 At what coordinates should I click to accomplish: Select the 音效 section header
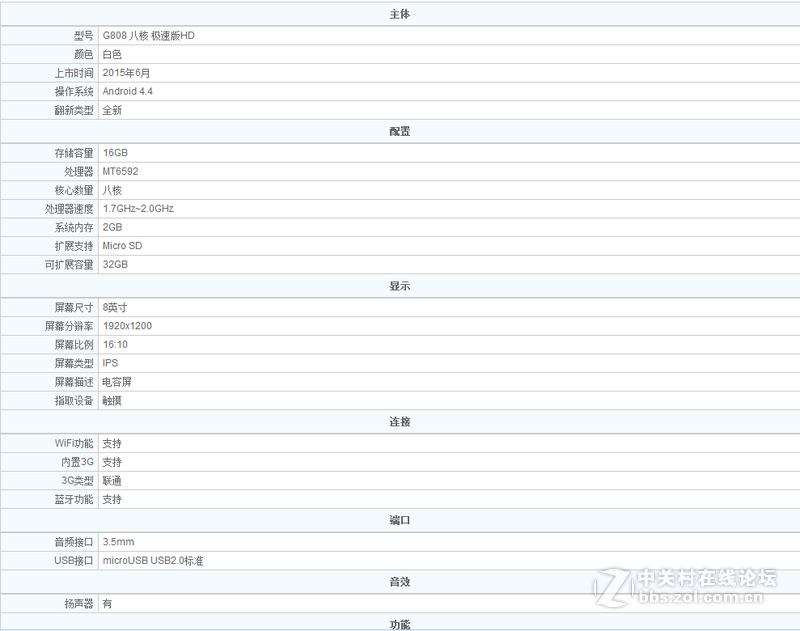pyautogui.click(x=399, y=582)
